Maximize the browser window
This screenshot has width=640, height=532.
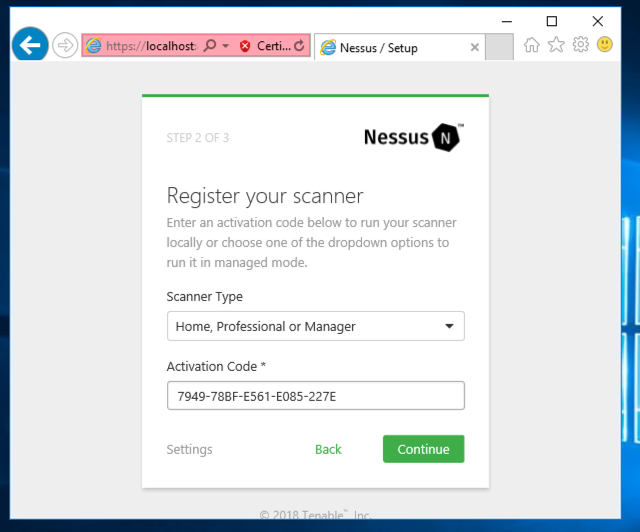552,21
